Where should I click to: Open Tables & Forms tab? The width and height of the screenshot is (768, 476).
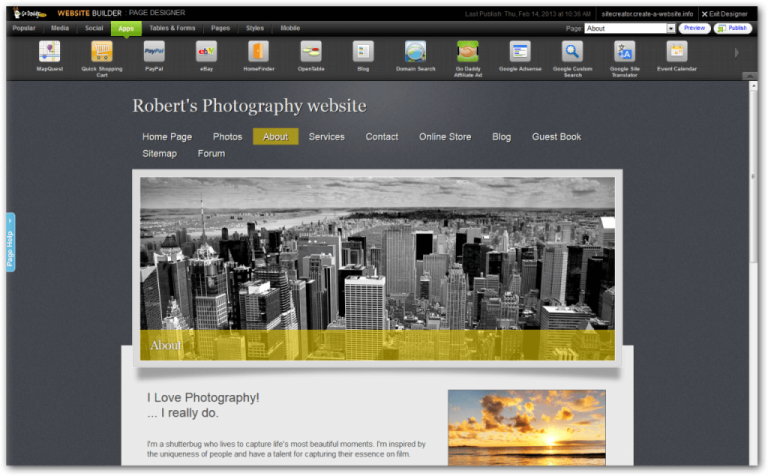coord(172,28)
